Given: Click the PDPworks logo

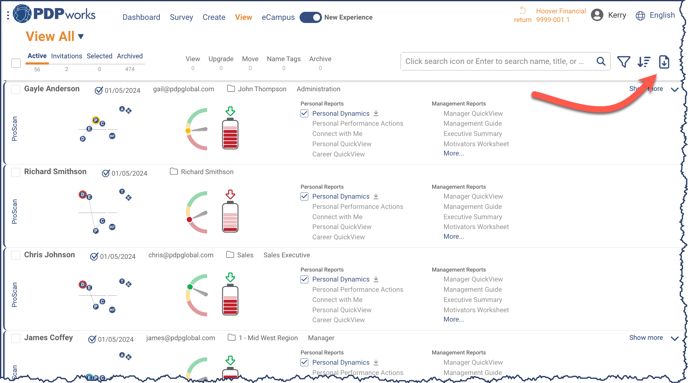Looking at the screenshot, I should tap(54, 14).
